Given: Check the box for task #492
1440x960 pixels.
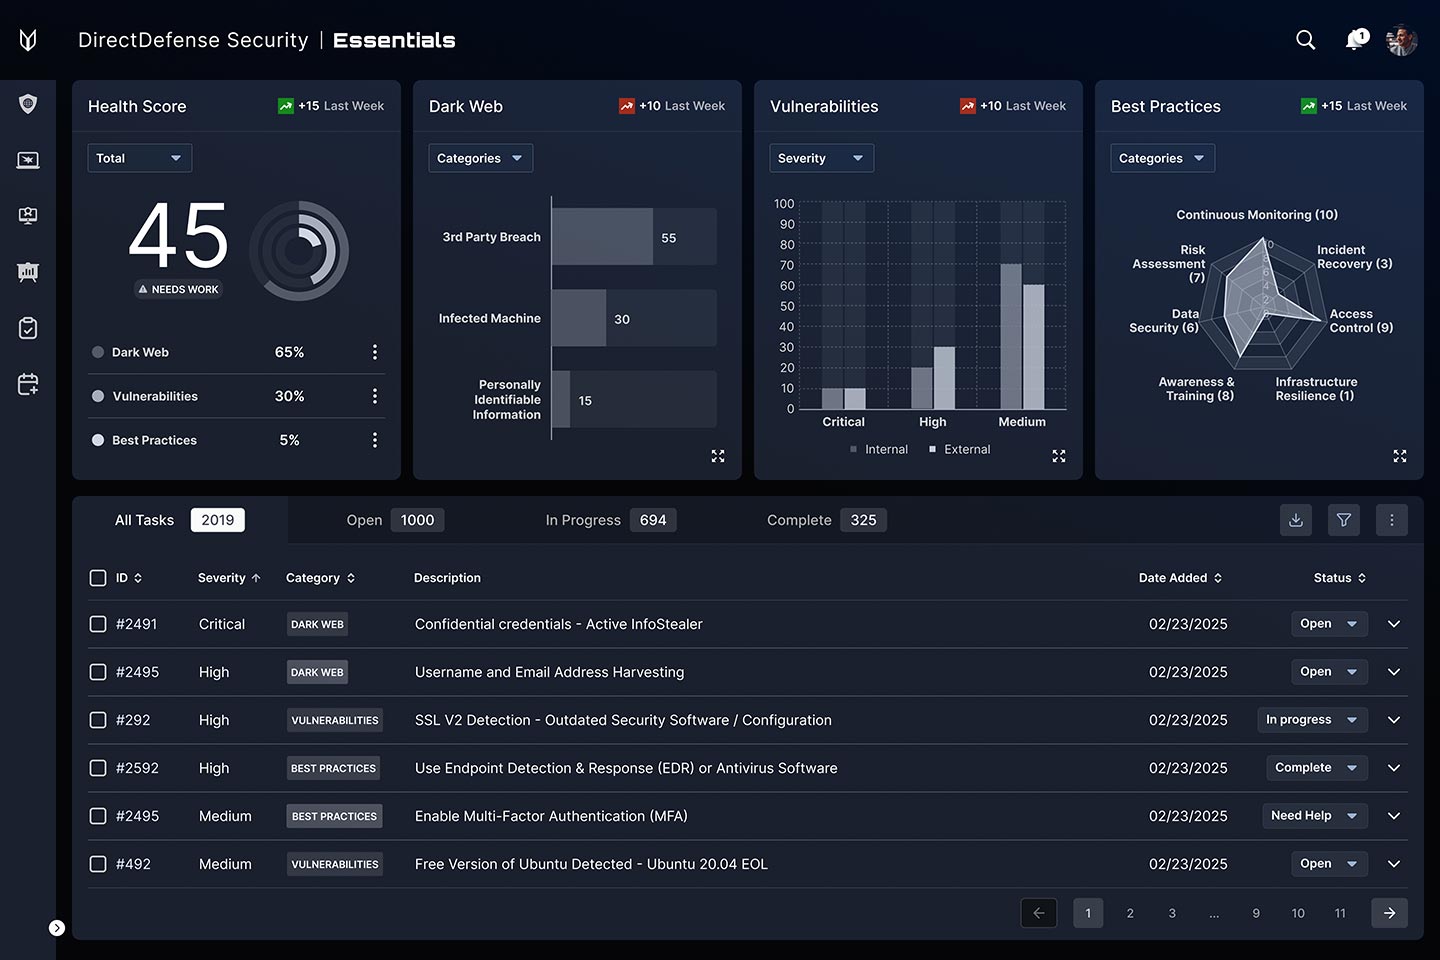Looking at the screenshot, I should 98,864.
